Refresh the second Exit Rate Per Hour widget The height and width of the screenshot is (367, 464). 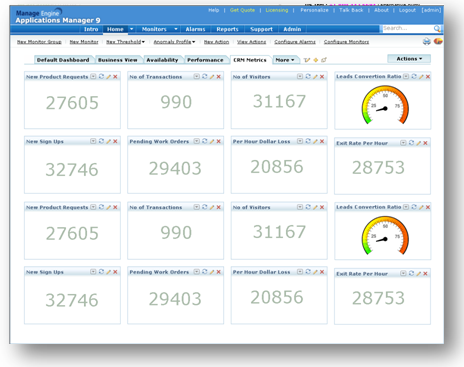point(411,273)
